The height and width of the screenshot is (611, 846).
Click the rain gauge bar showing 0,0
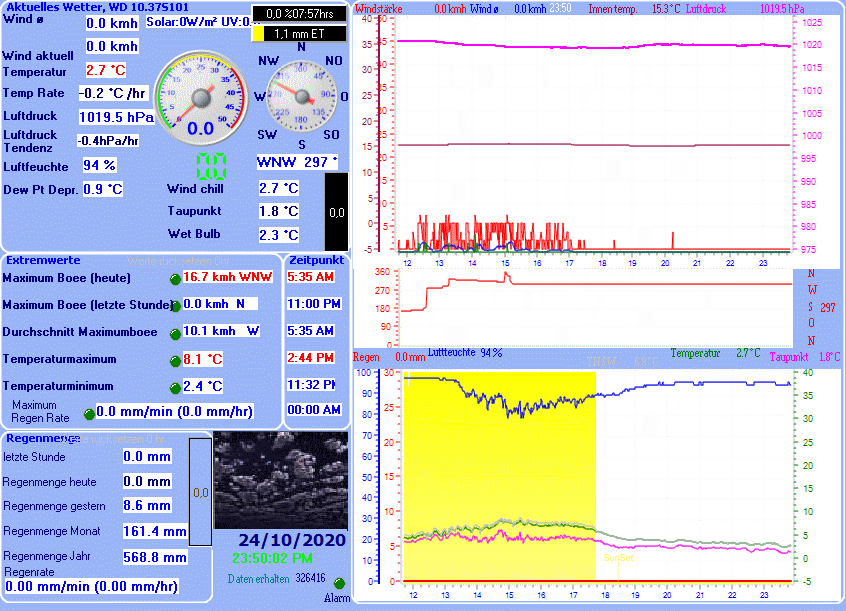[200, 492]
